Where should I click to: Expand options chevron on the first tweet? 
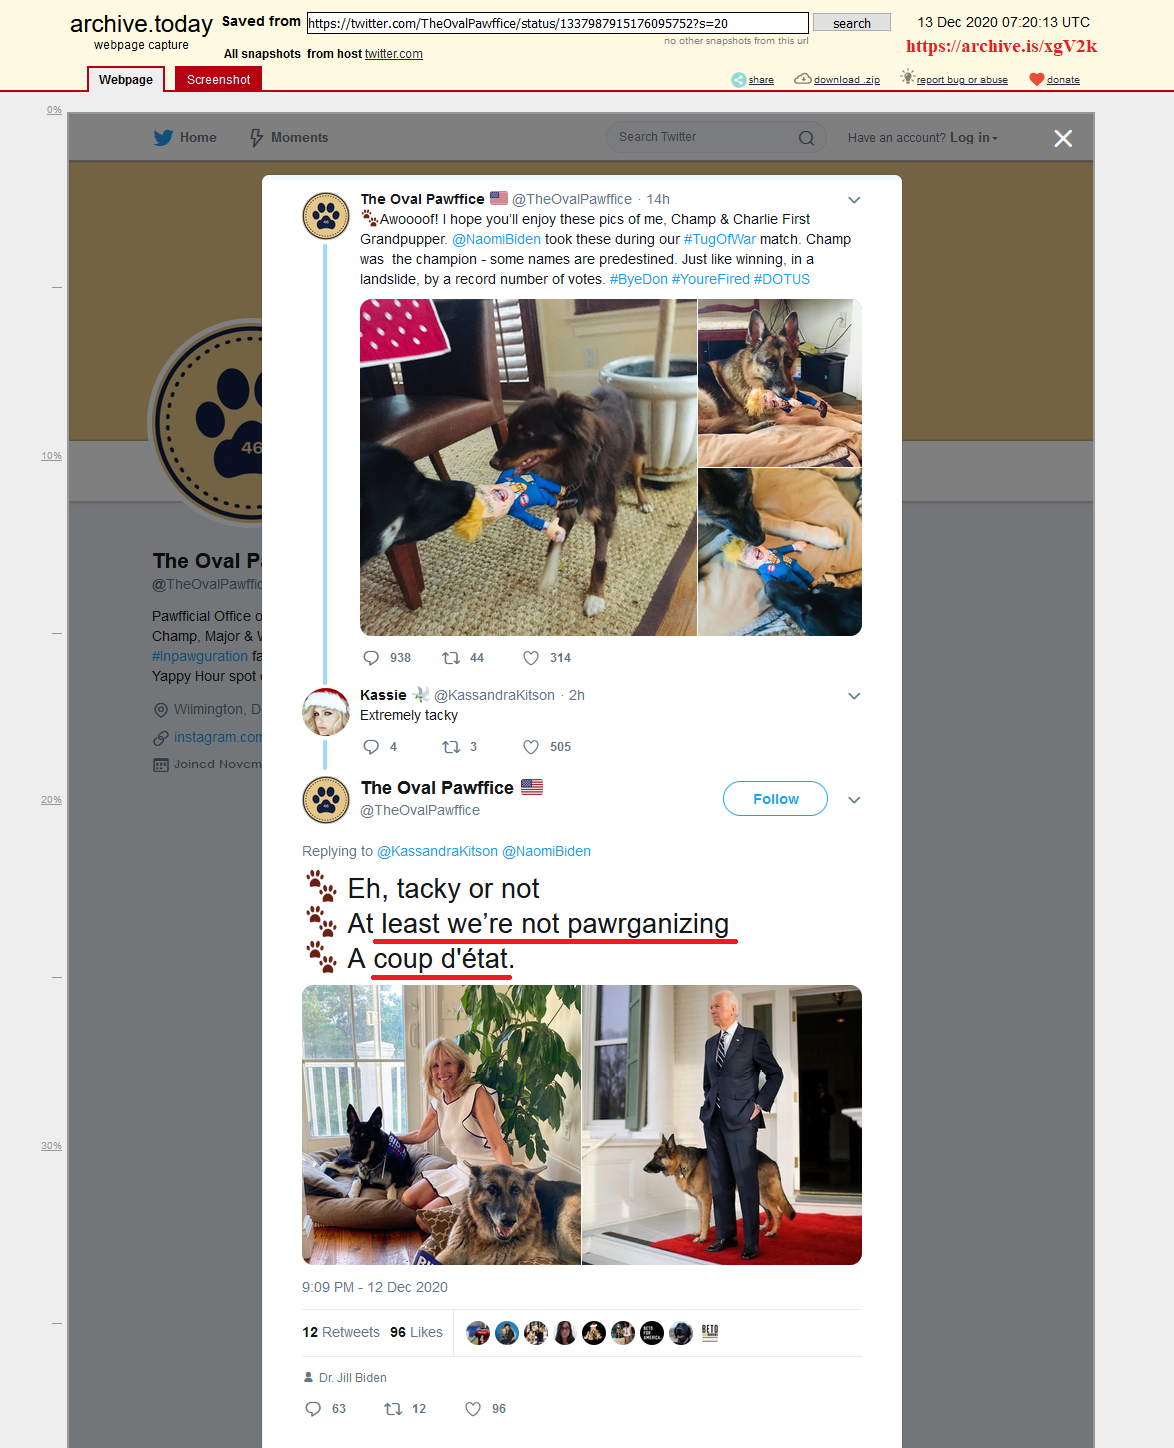(x=854, y=200)
